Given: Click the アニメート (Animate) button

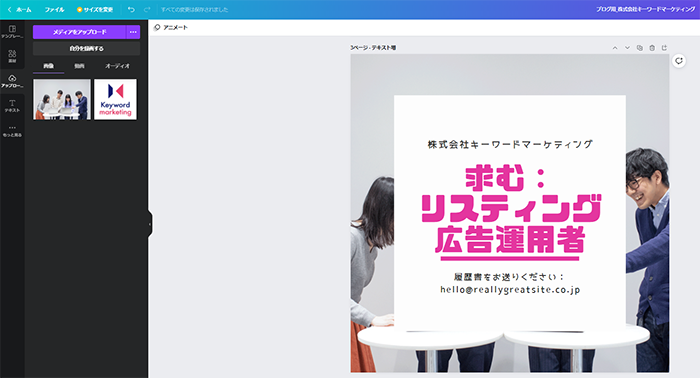Looking at the screenshot, I should (x=171, y=28).
